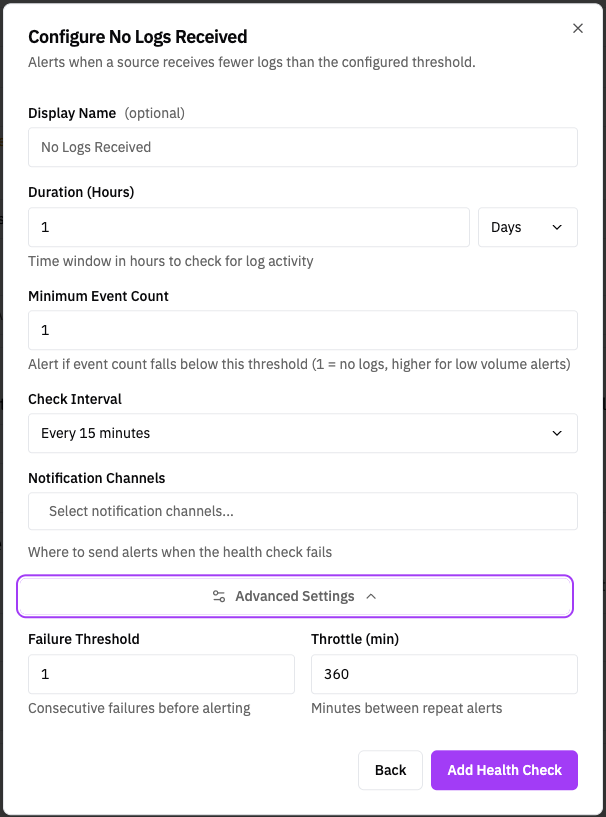Click the Configure No Logs Received title
606x817 pixels.
[137, 36]
